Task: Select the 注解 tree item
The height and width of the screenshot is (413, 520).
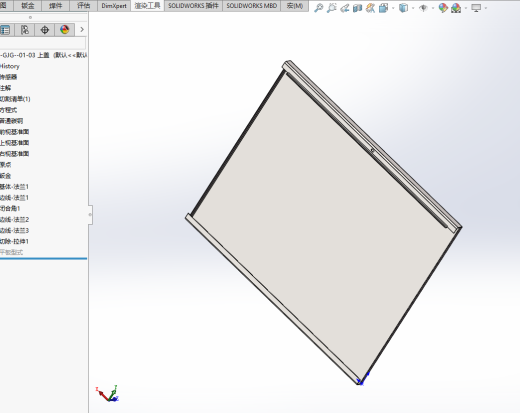Action: coord(6,88)
